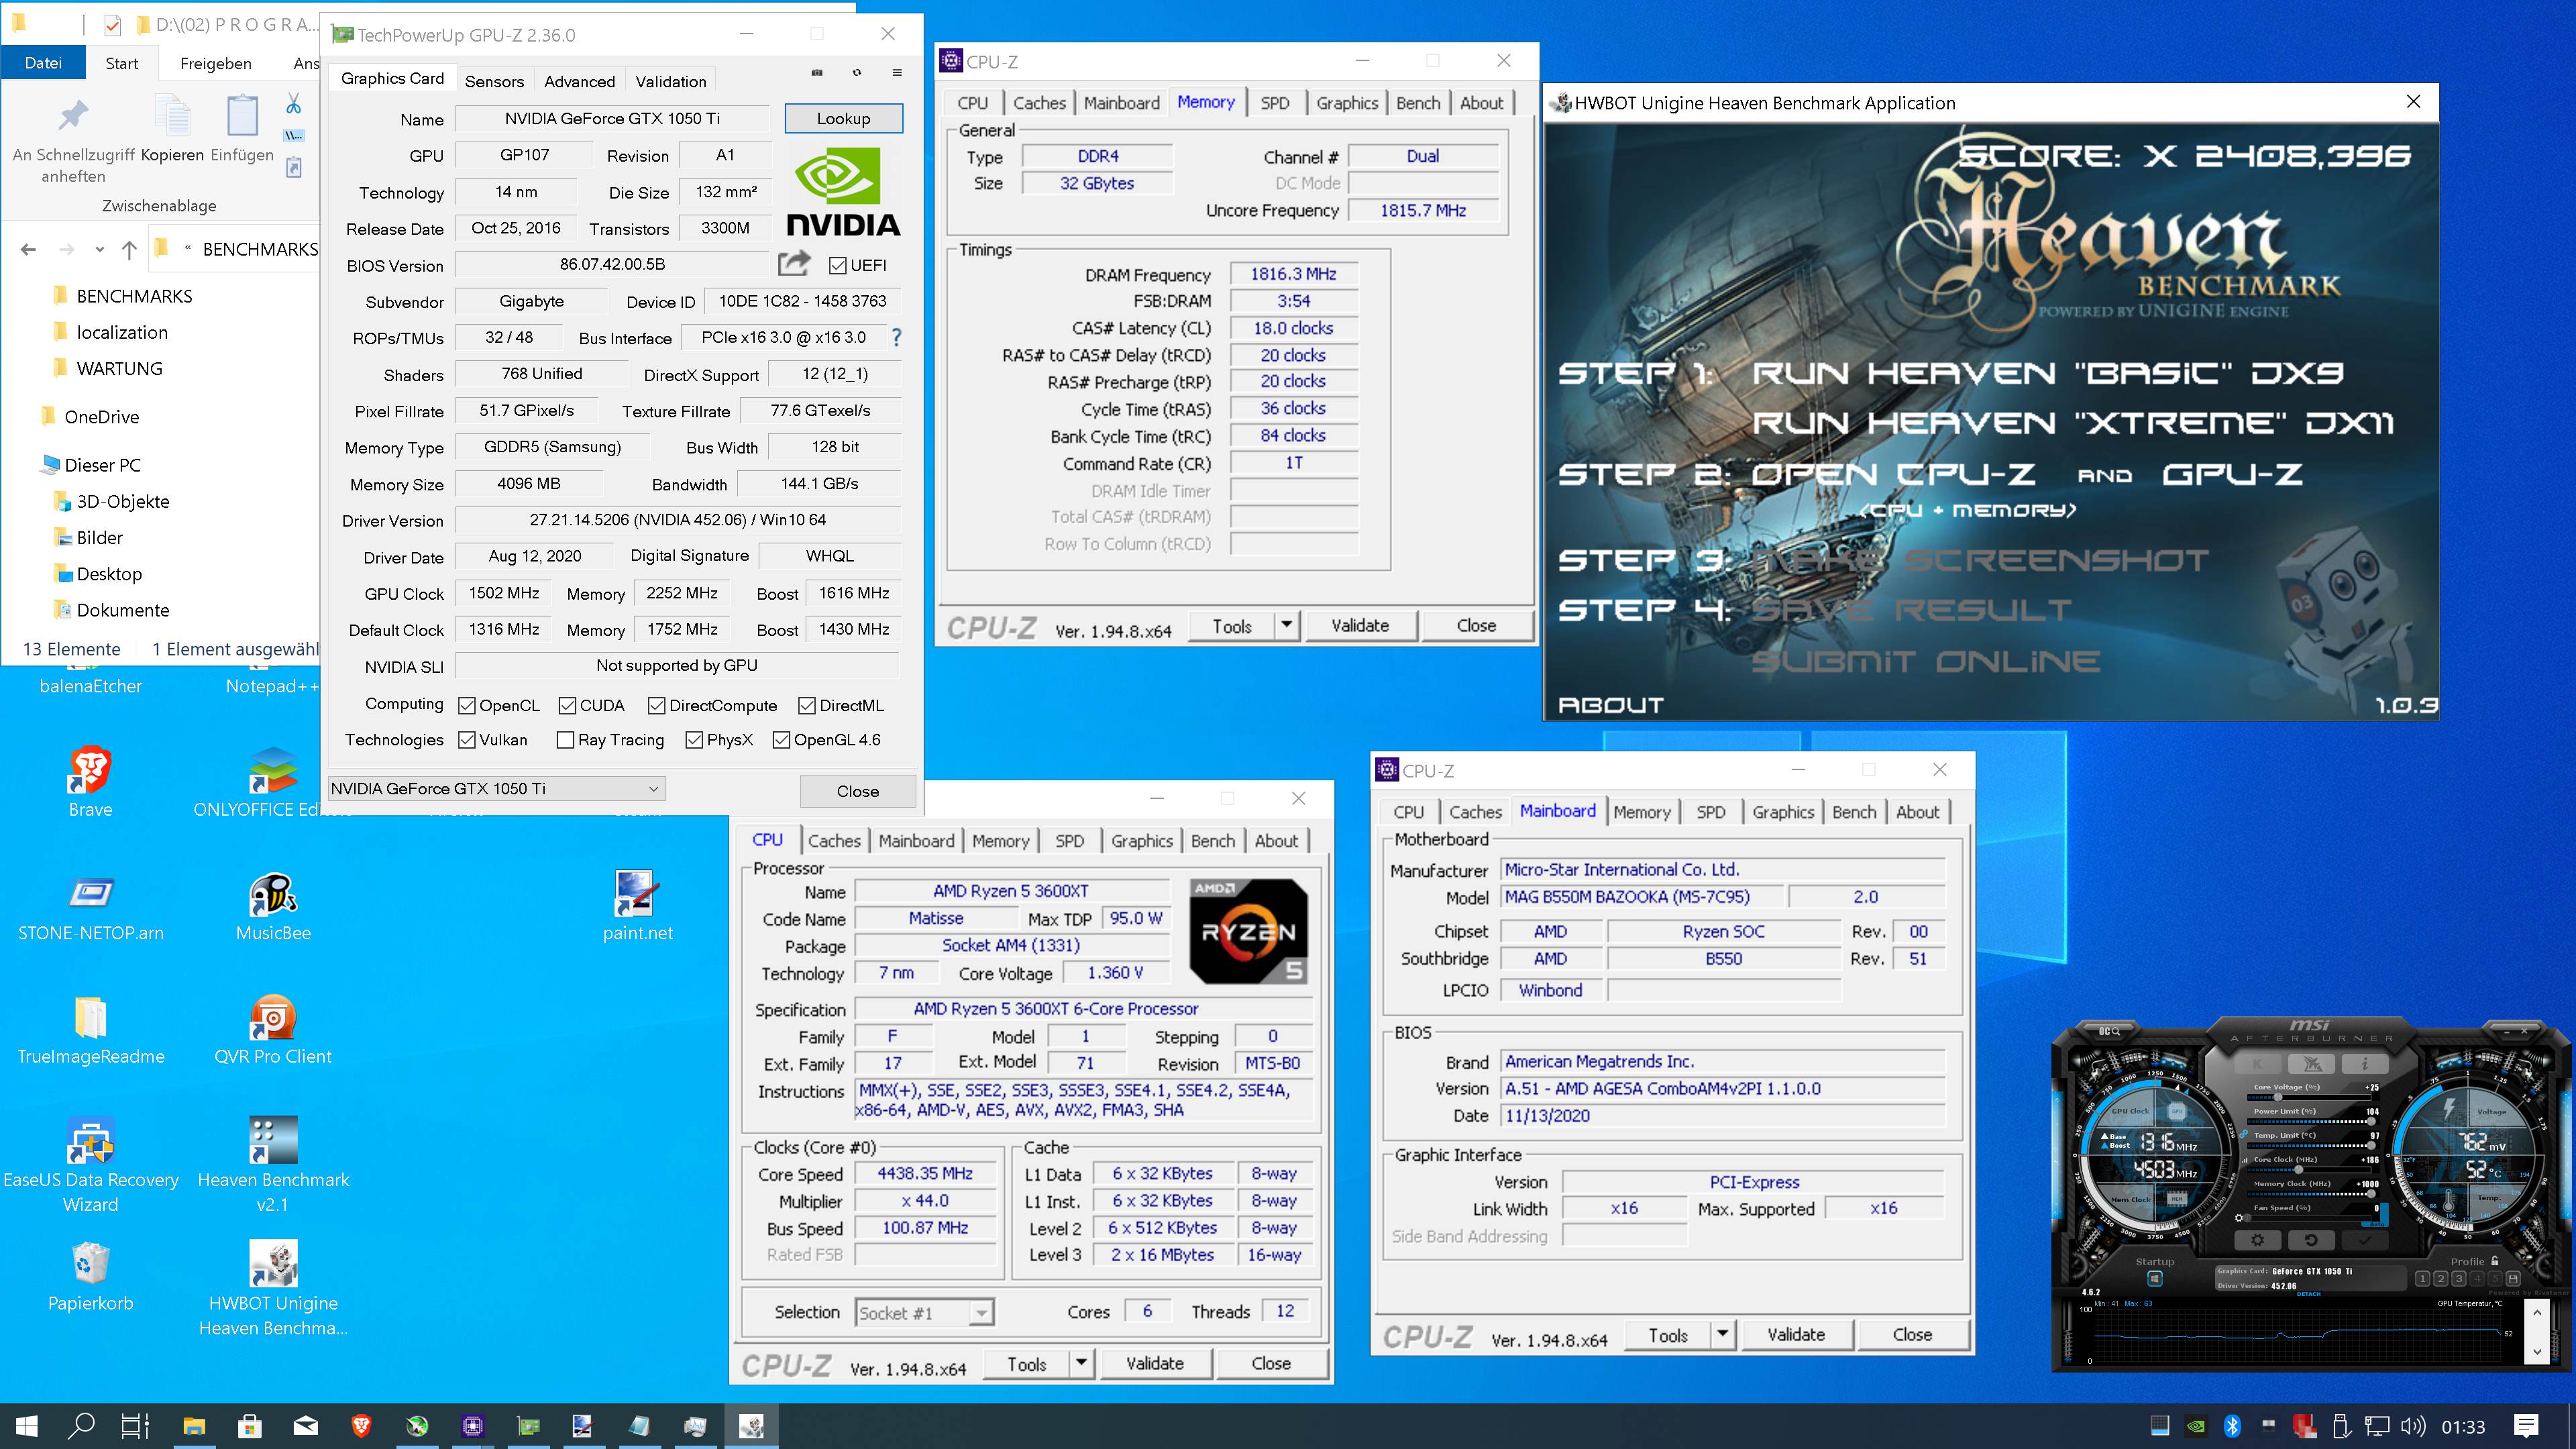Open Afterburner settings gear button
This screenshot has width=2576, height=1449.
click(2258, 1240)
